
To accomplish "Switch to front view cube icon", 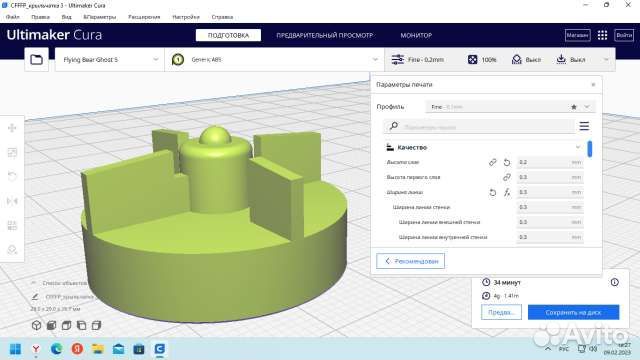I will coord(51,325).
